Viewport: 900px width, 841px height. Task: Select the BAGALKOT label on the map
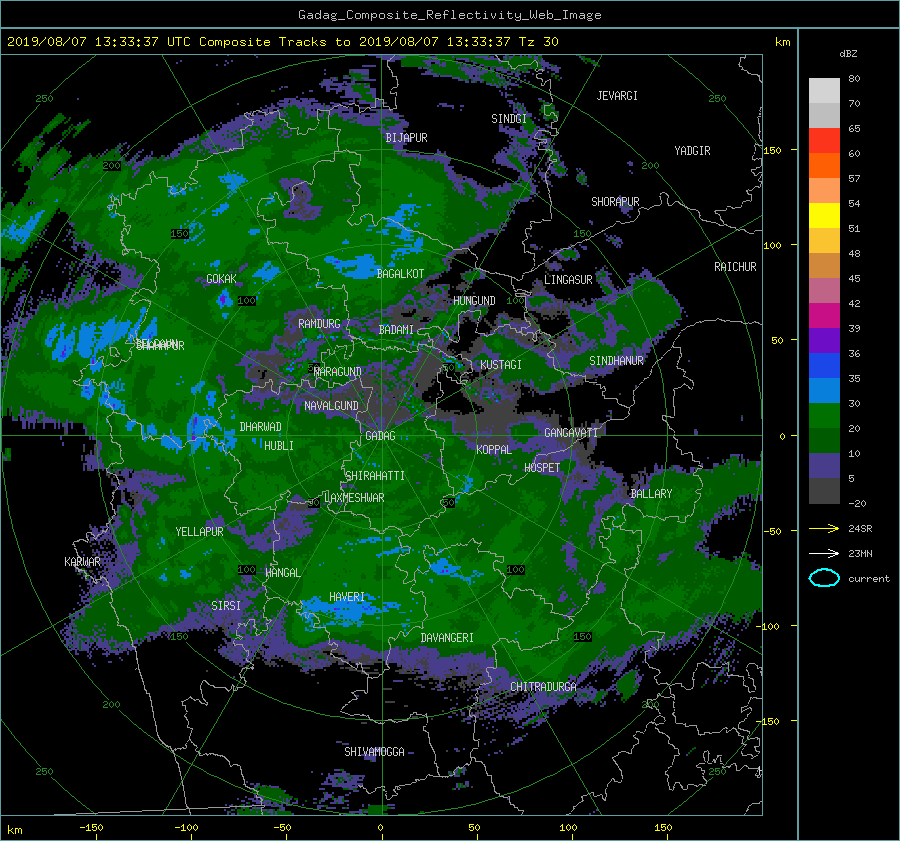pos(400,274)
